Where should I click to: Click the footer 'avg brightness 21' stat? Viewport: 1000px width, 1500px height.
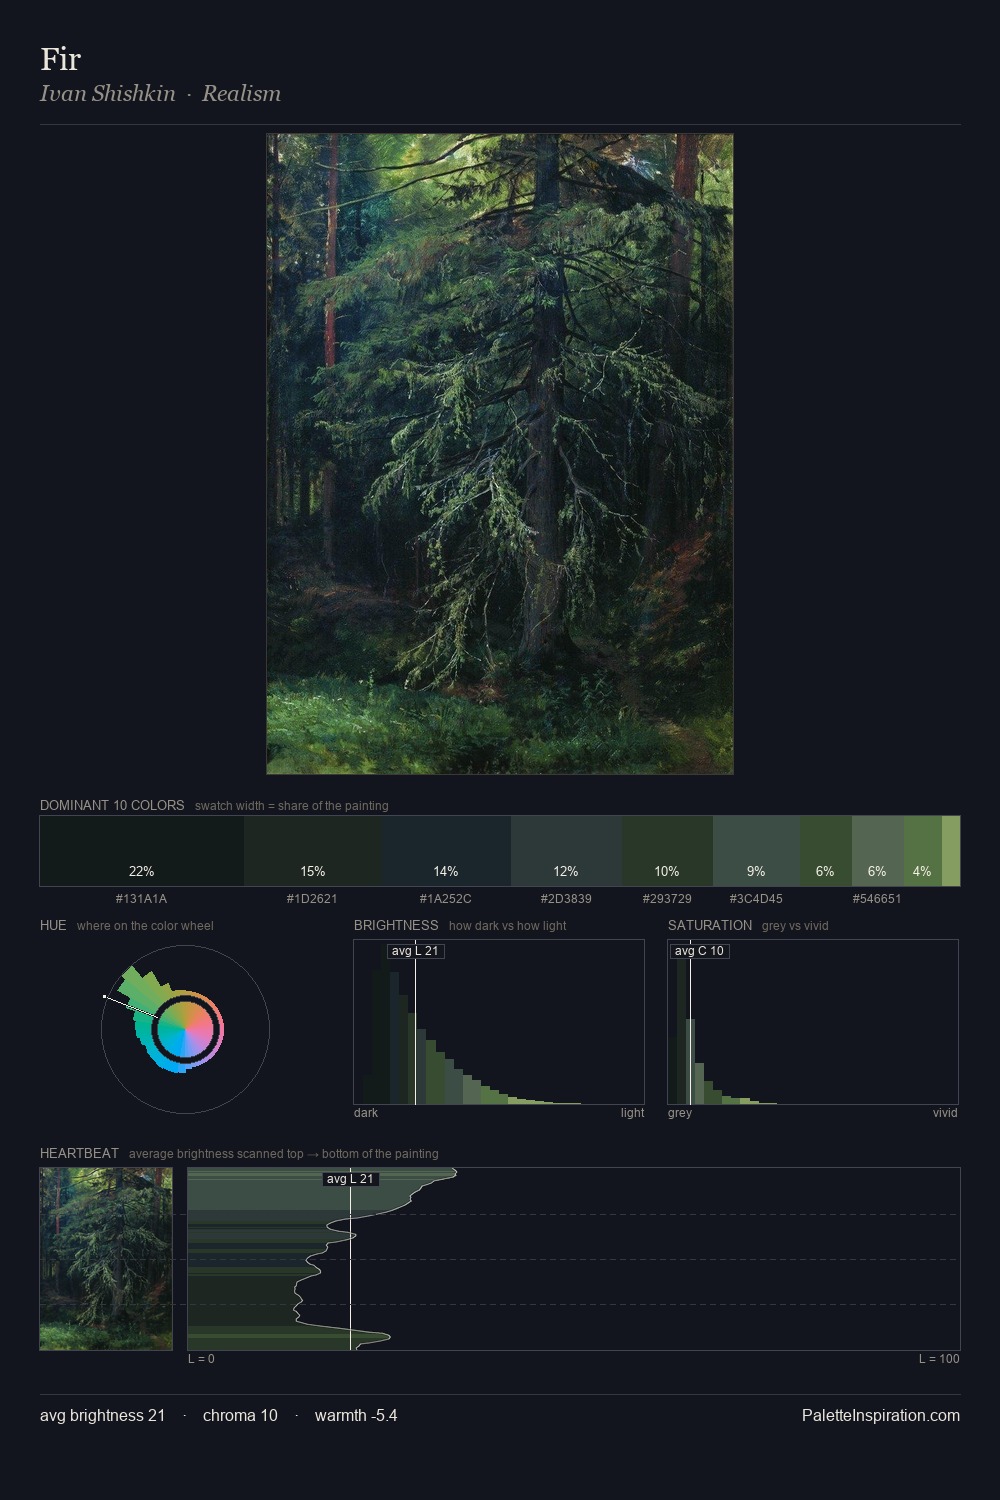(103, 1415)
